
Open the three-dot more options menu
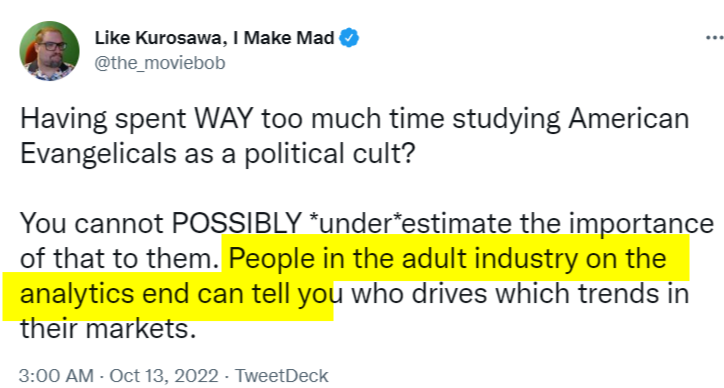715,38
